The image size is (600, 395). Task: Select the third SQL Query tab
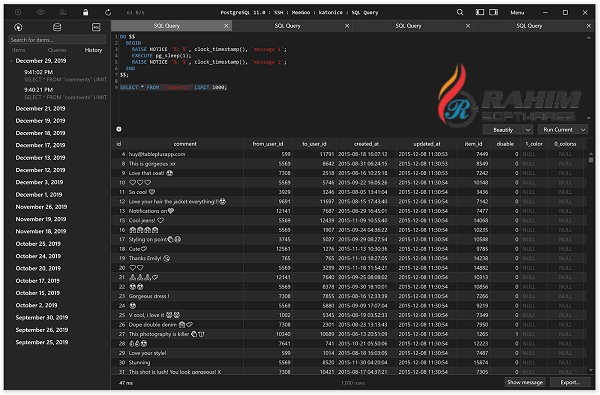tap(409, 26)
